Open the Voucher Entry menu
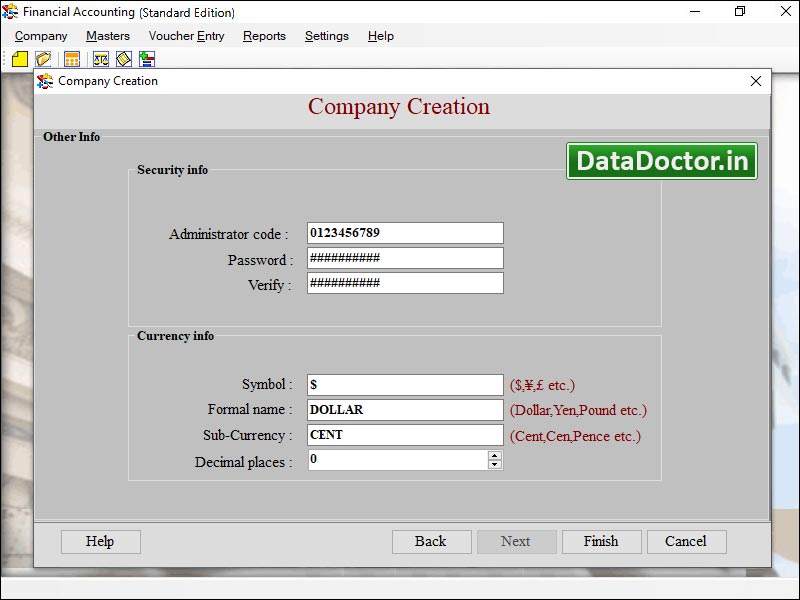The width and height of the screenshot is (800, 600). tap(186, 36)
